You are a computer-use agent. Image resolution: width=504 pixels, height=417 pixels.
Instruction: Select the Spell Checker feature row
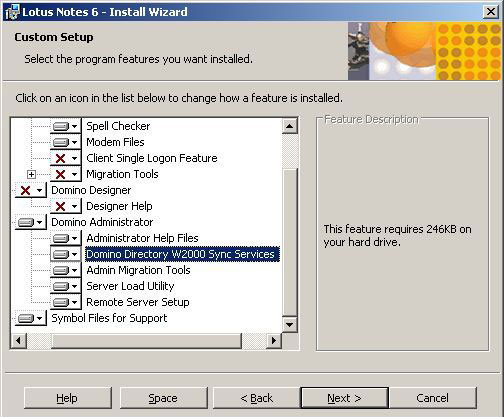[118, 126]
